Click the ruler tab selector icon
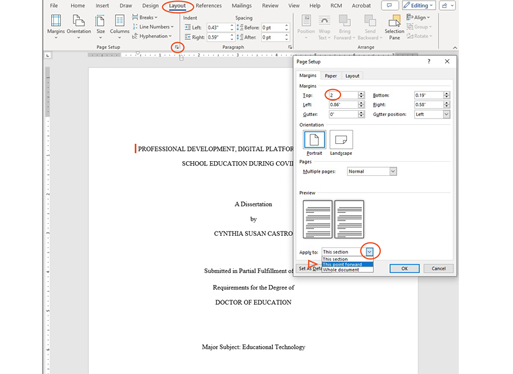The image size is (513, 374). point(48,55)
